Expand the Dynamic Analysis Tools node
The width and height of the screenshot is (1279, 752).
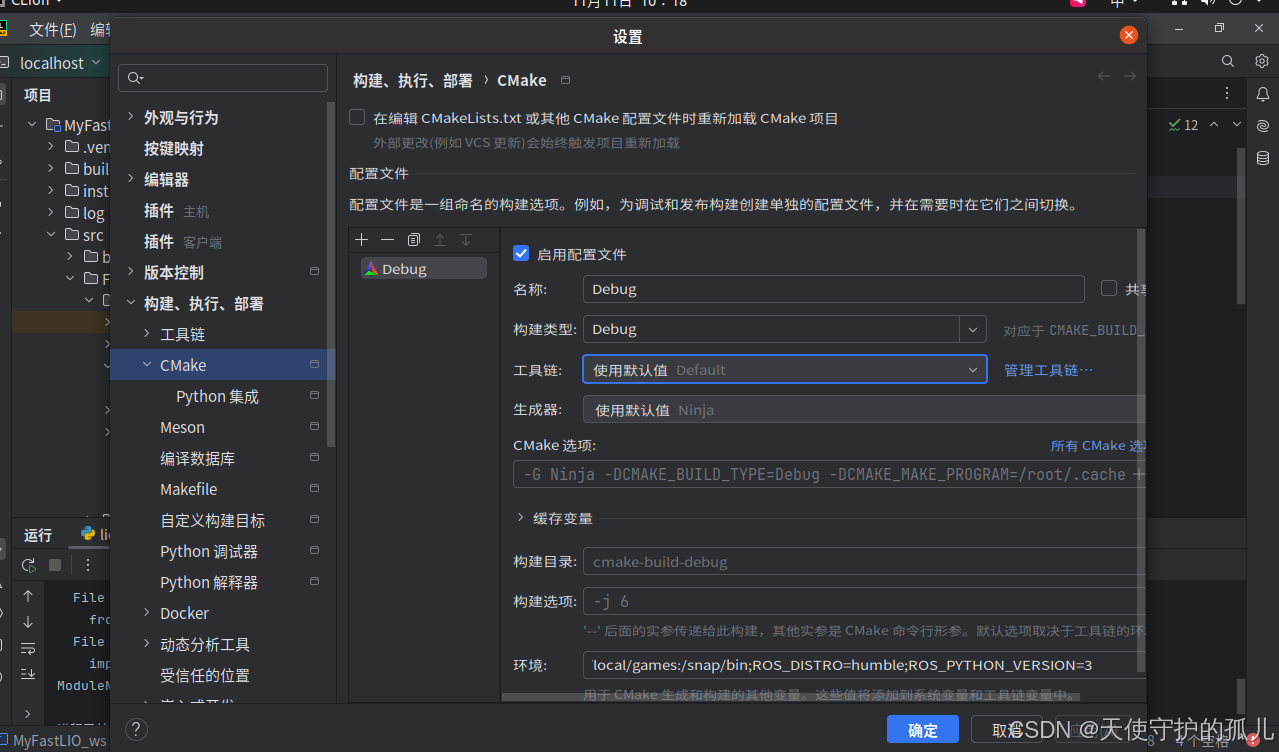(147, 644)
